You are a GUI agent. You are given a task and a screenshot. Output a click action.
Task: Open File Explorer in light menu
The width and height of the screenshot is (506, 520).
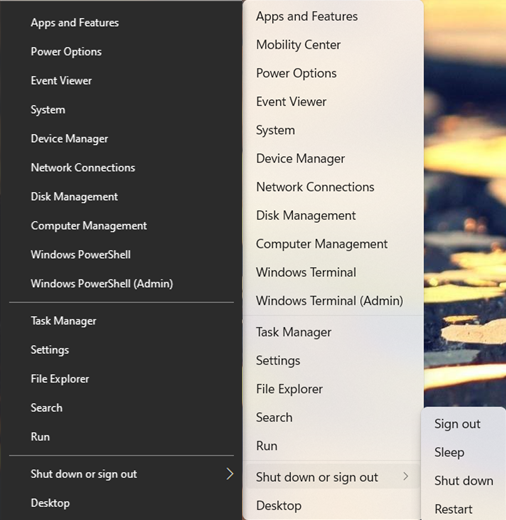click(x=289, y=389)
